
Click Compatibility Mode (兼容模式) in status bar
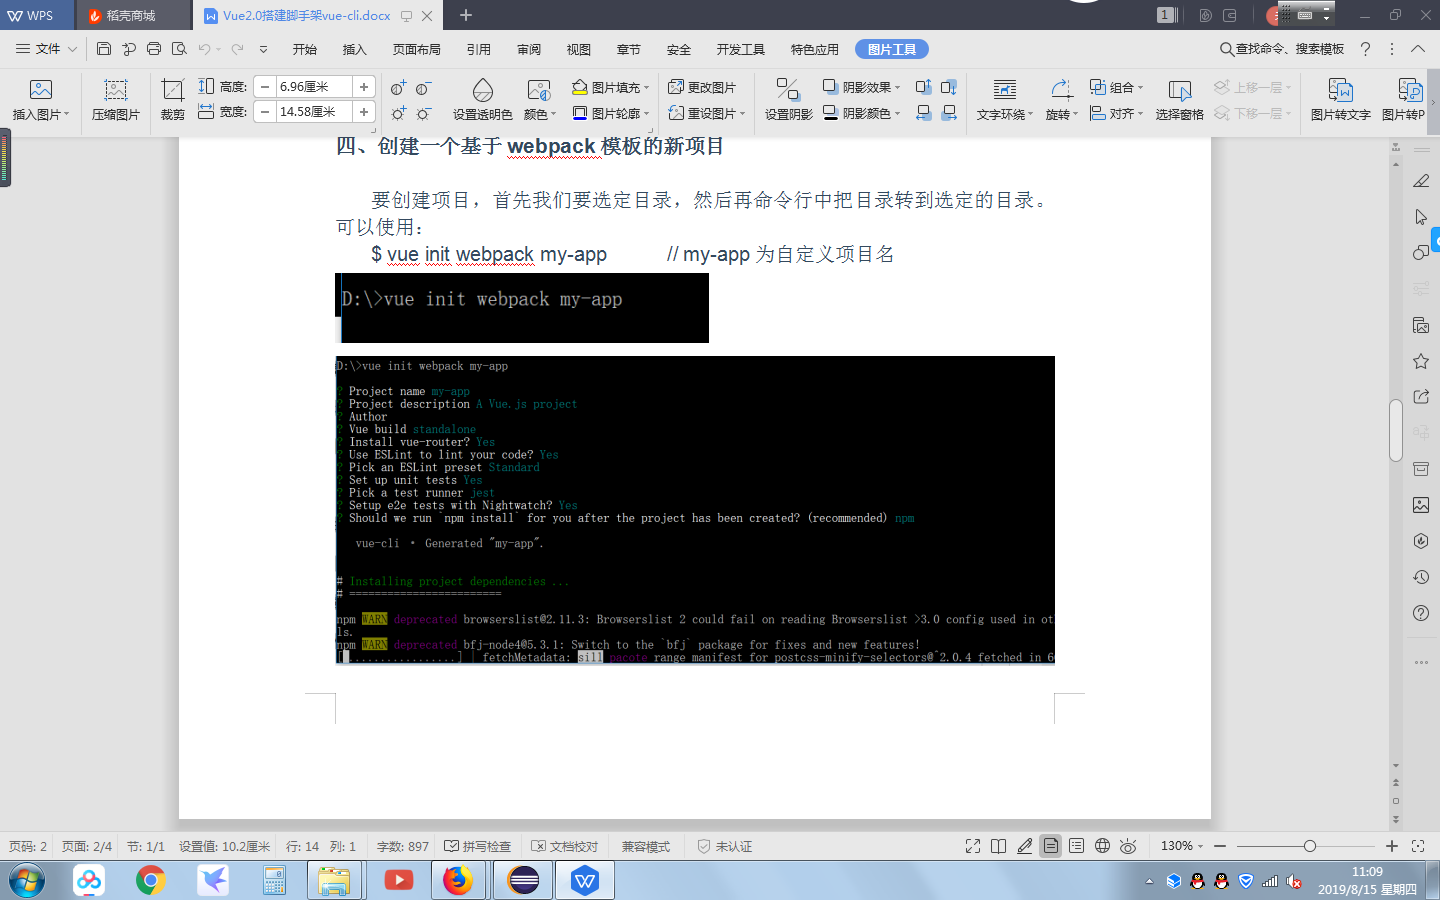point(646,846)
